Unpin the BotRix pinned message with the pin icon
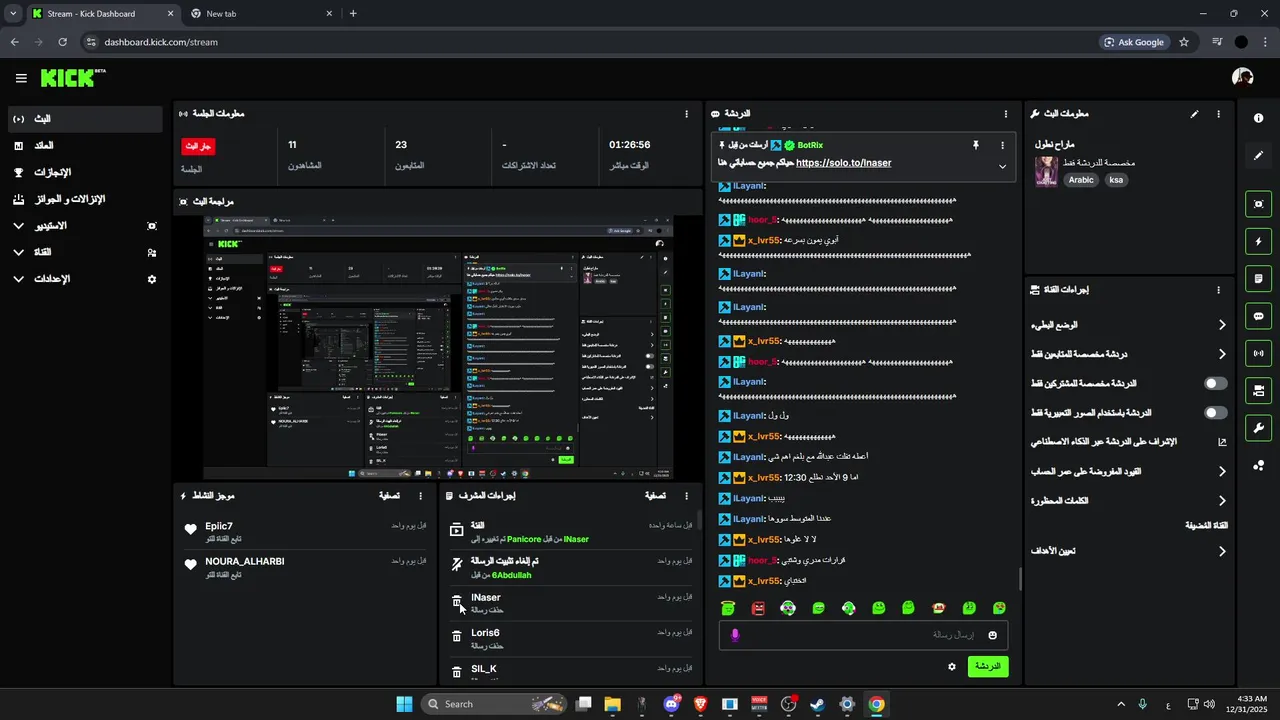This screenshot has height=720, width=1280. click(x=976, y=145)
